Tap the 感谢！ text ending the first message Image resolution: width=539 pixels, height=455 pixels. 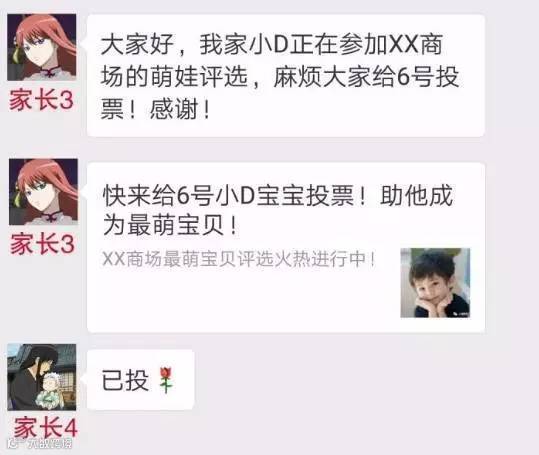[x=180, y=110]
